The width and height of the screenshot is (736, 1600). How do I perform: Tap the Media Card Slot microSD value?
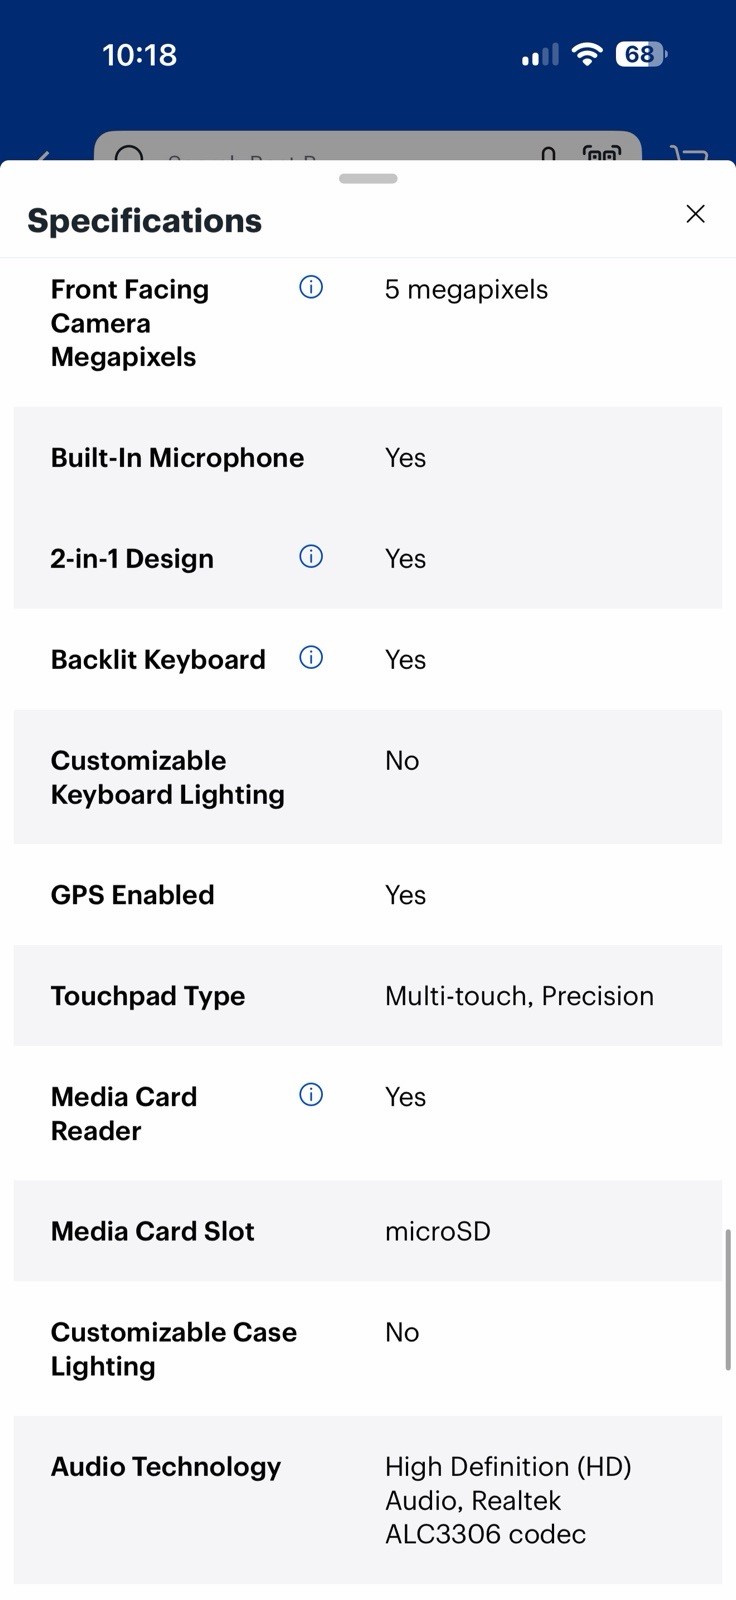click(x=438, y=1231)
